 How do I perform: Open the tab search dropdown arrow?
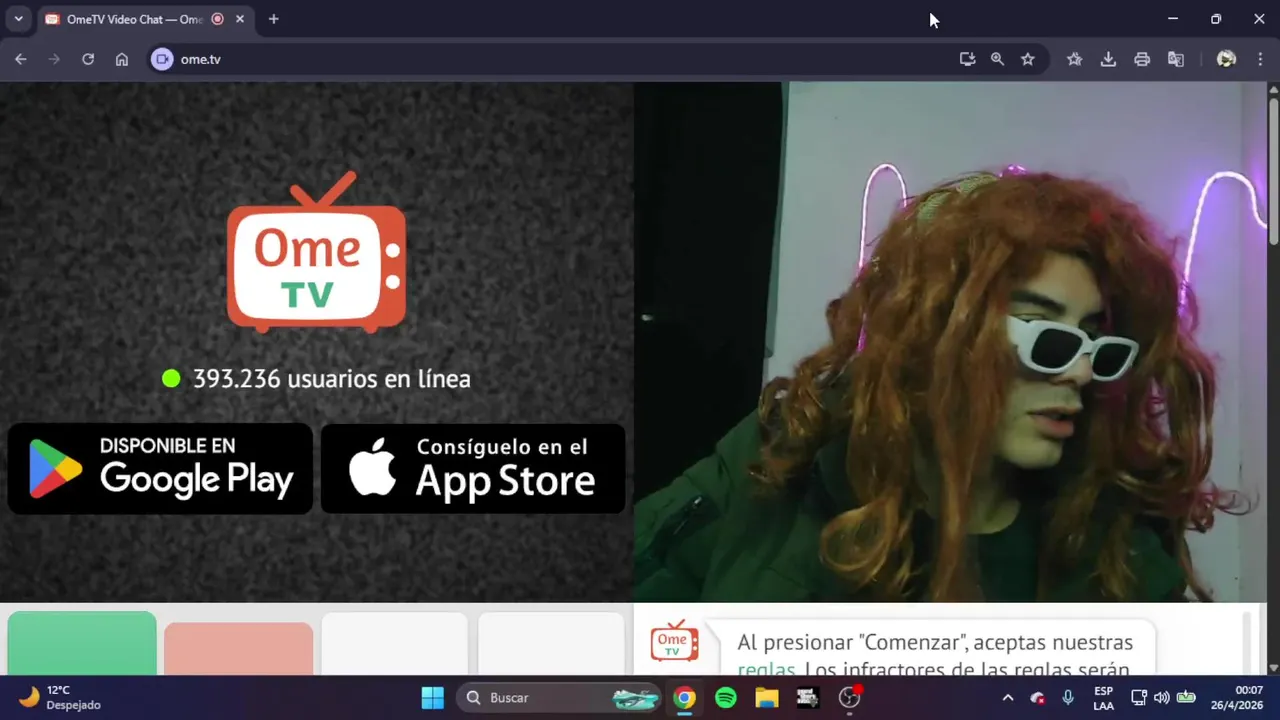(x=18, y=19)
